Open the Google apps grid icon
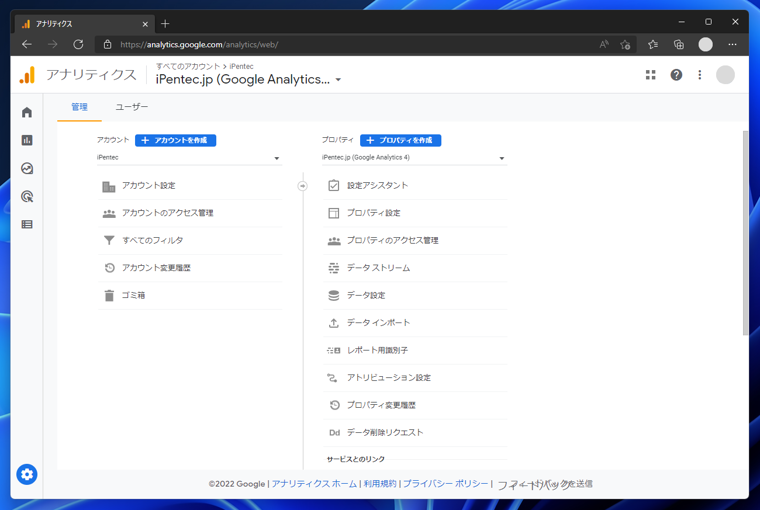 pos(650,75)
